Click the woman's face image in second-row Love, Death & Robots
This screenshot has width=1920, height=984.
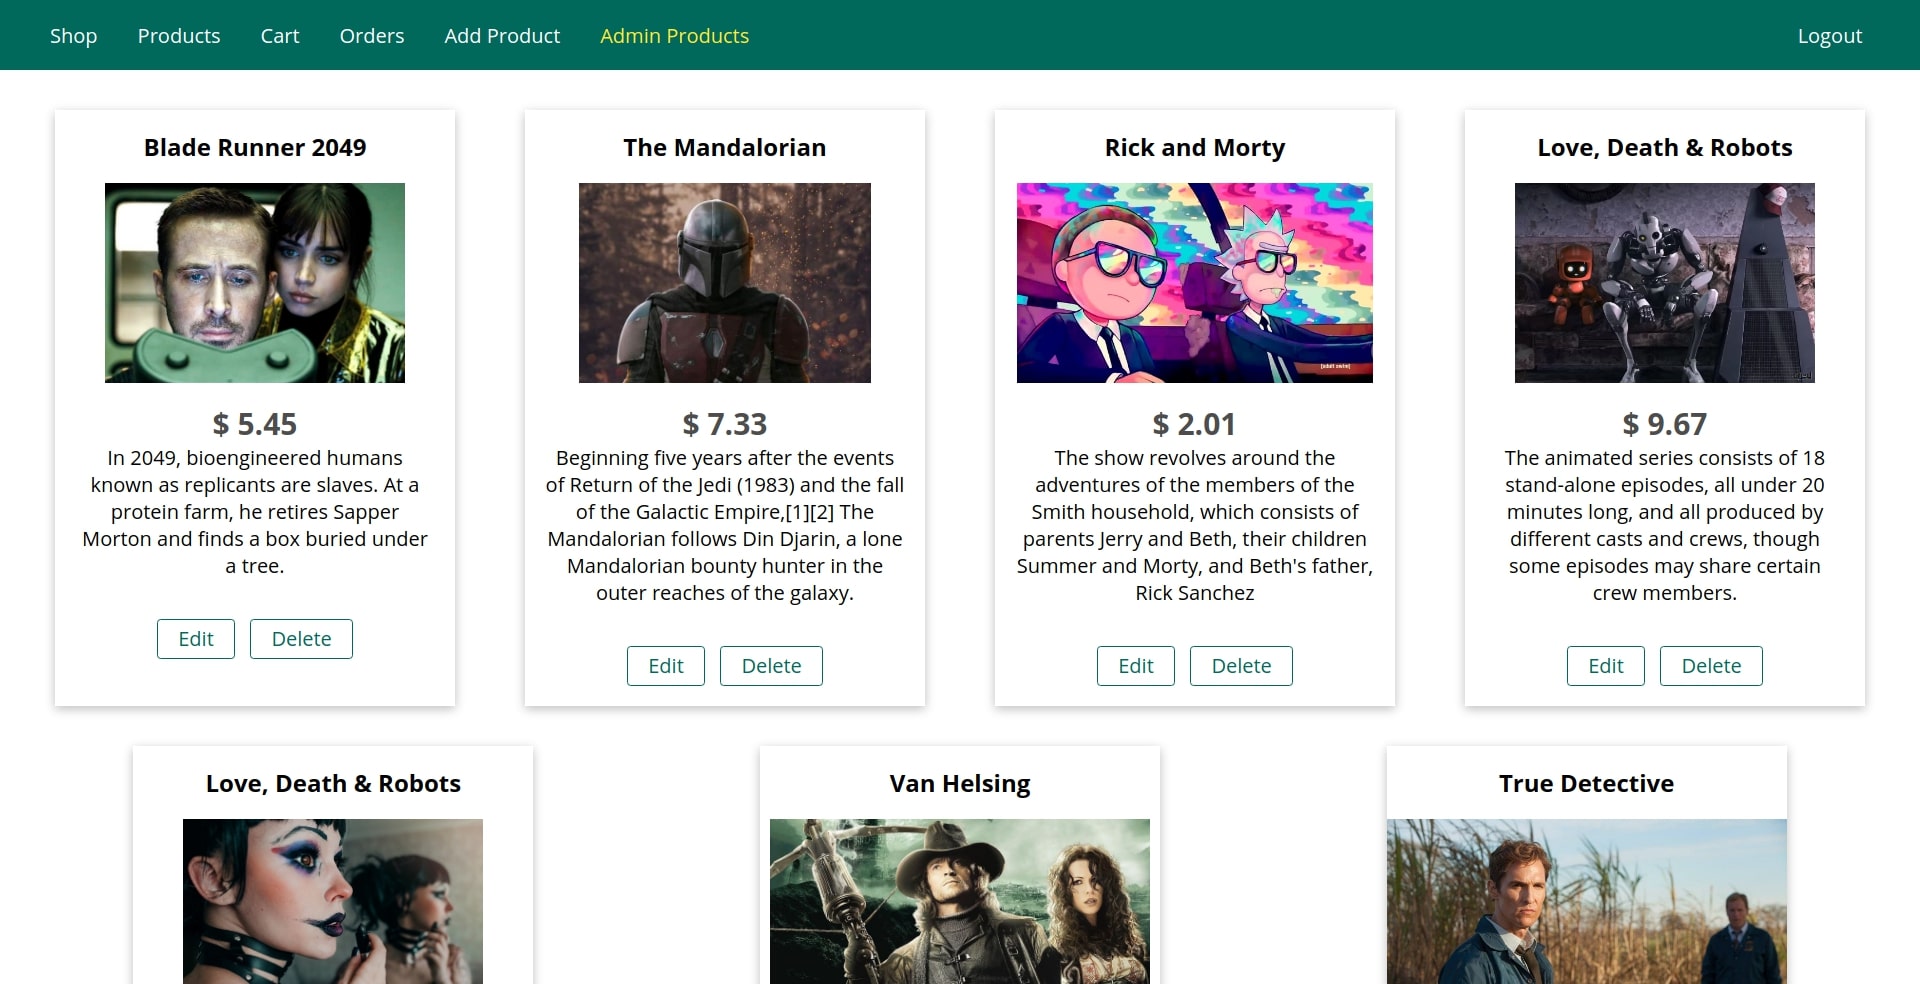tap(333, 901)
